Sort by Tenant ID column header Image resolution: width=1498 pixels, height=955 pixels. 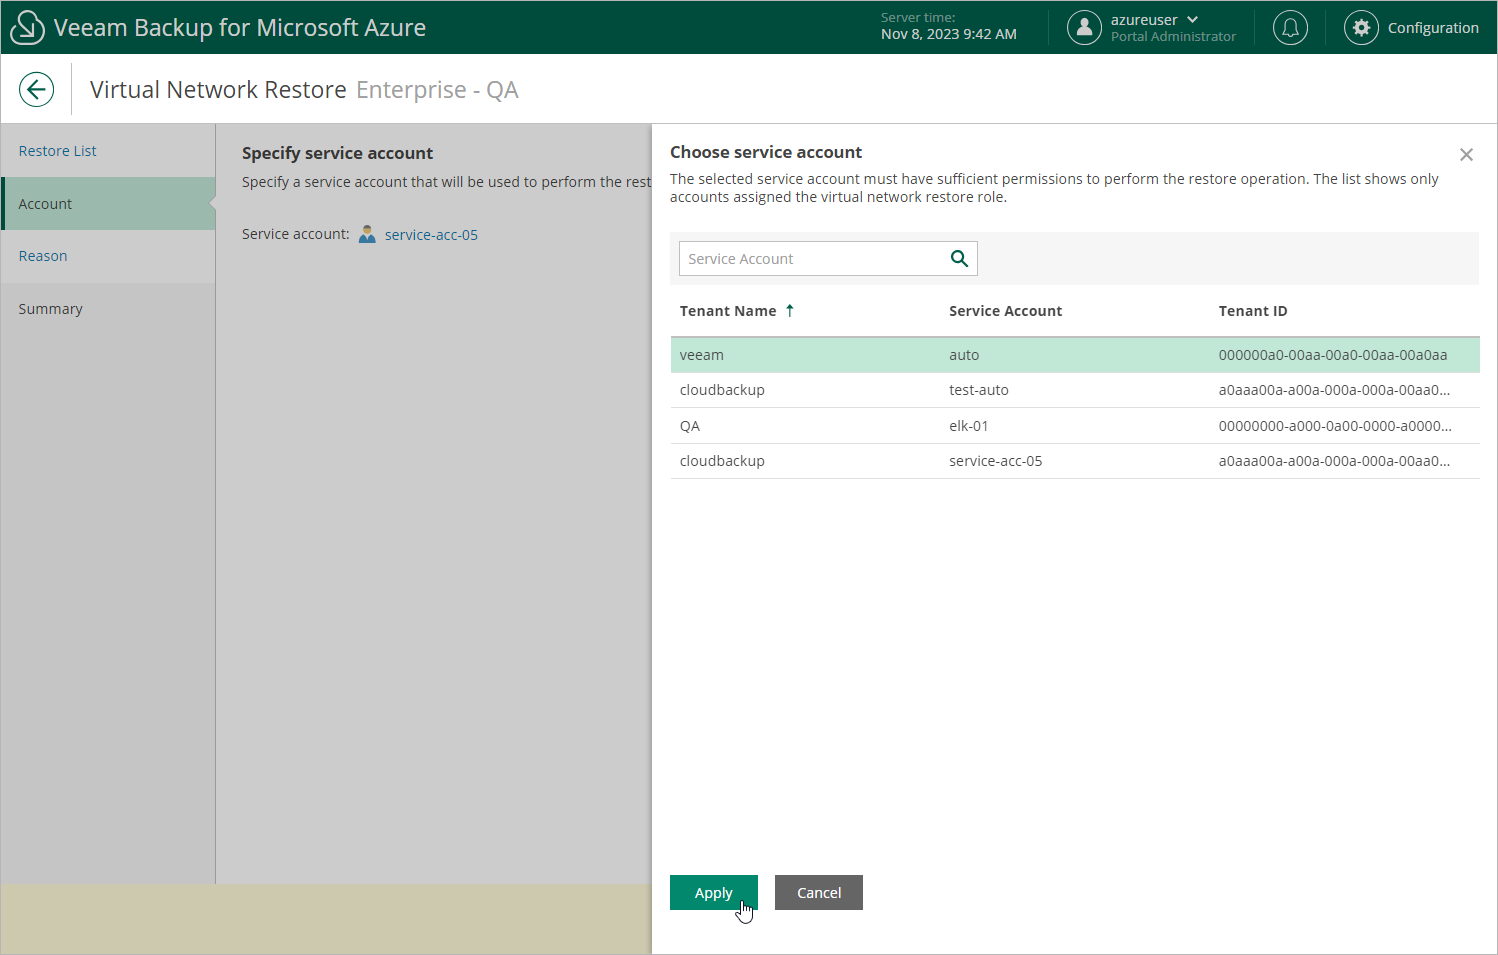(1253, 311)
